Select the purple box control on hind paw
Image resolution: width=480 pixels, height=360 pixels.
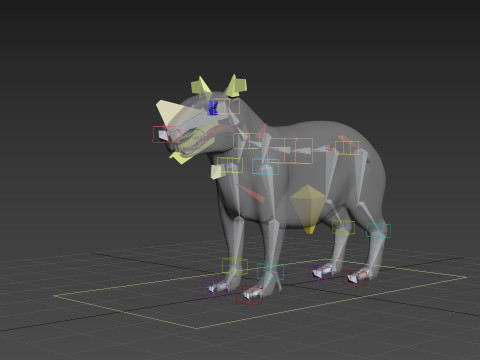coord(320,273)
